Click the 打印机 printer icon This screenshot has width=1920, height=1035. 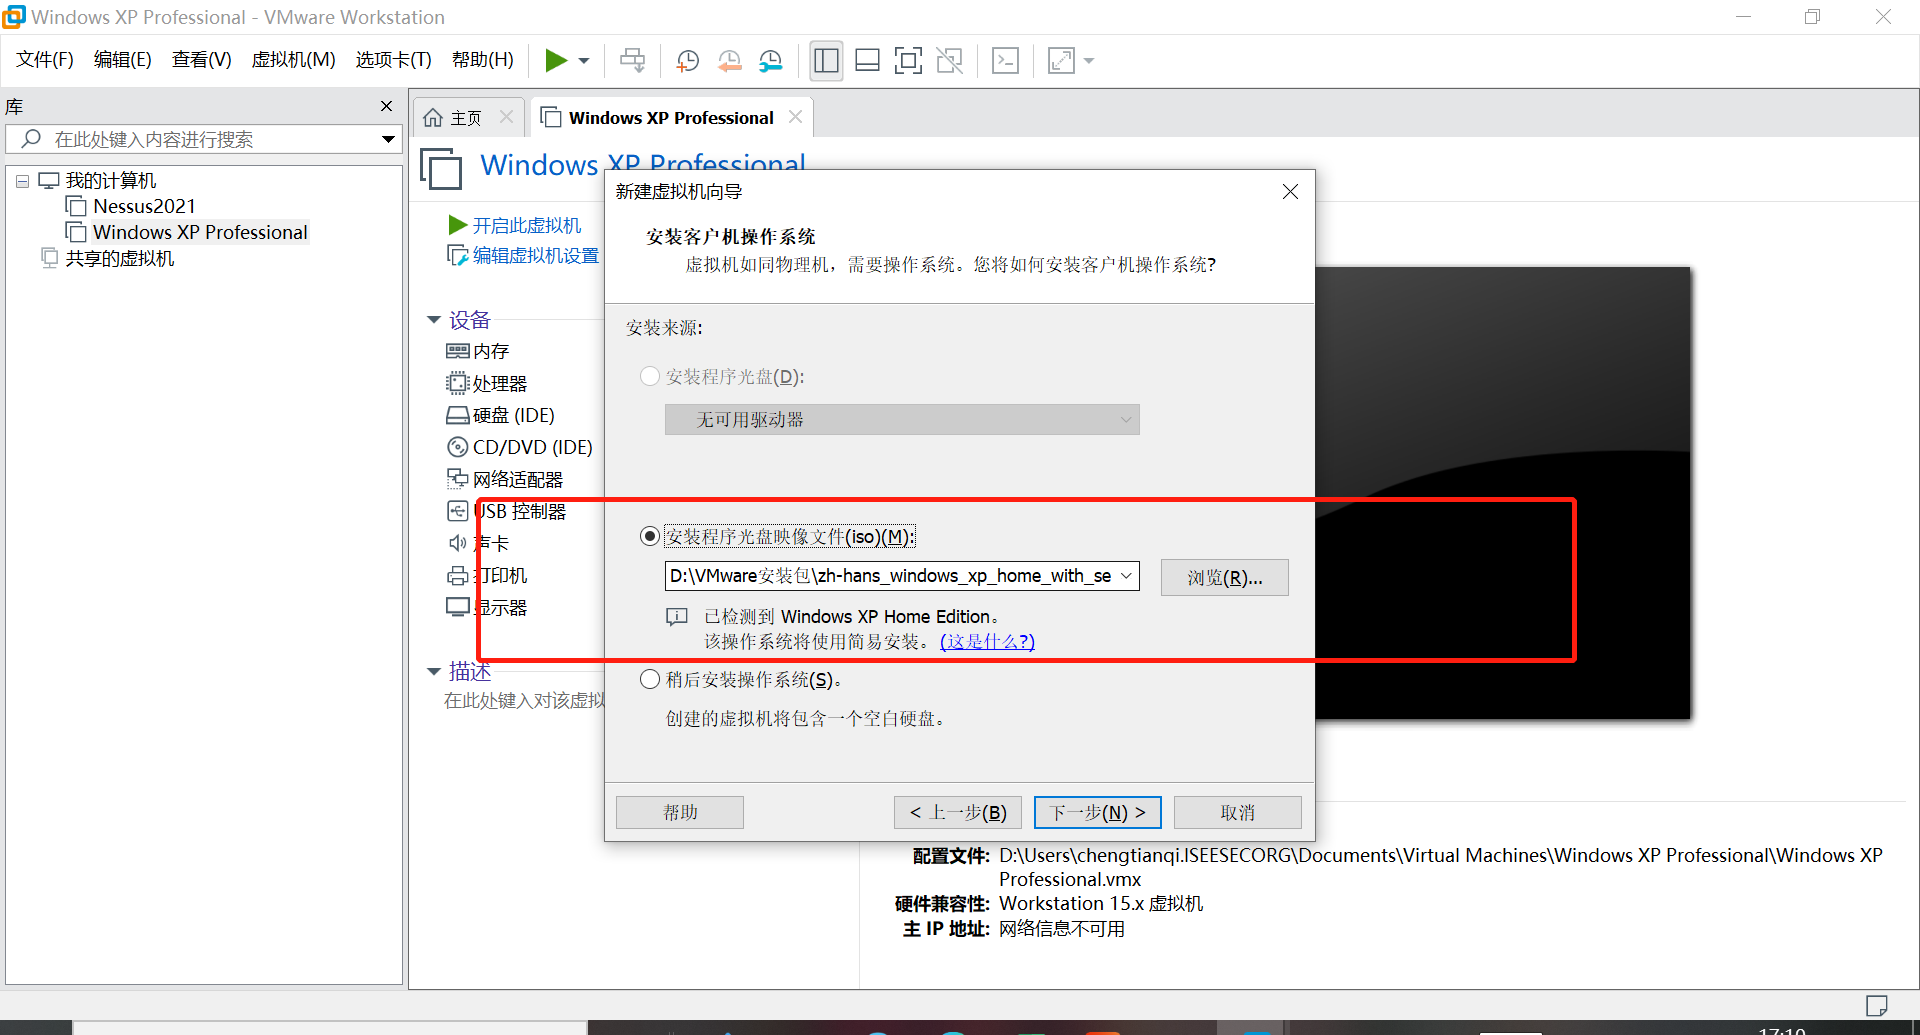coord(457,575)
